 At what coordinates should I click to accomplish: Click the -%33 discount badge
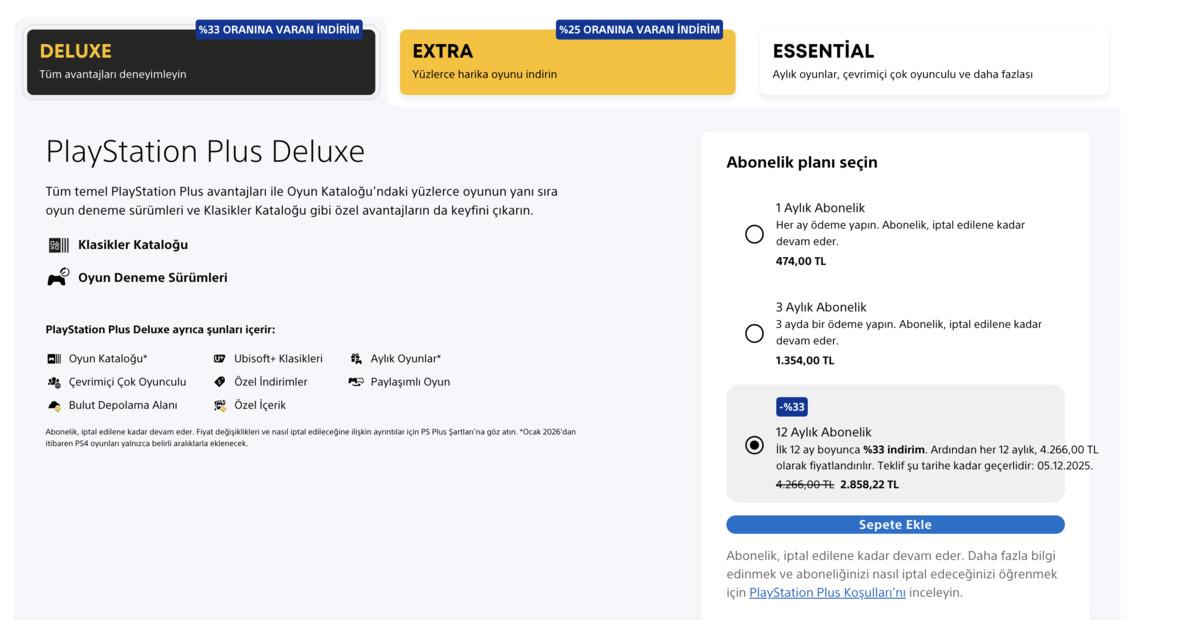[792, 407]
